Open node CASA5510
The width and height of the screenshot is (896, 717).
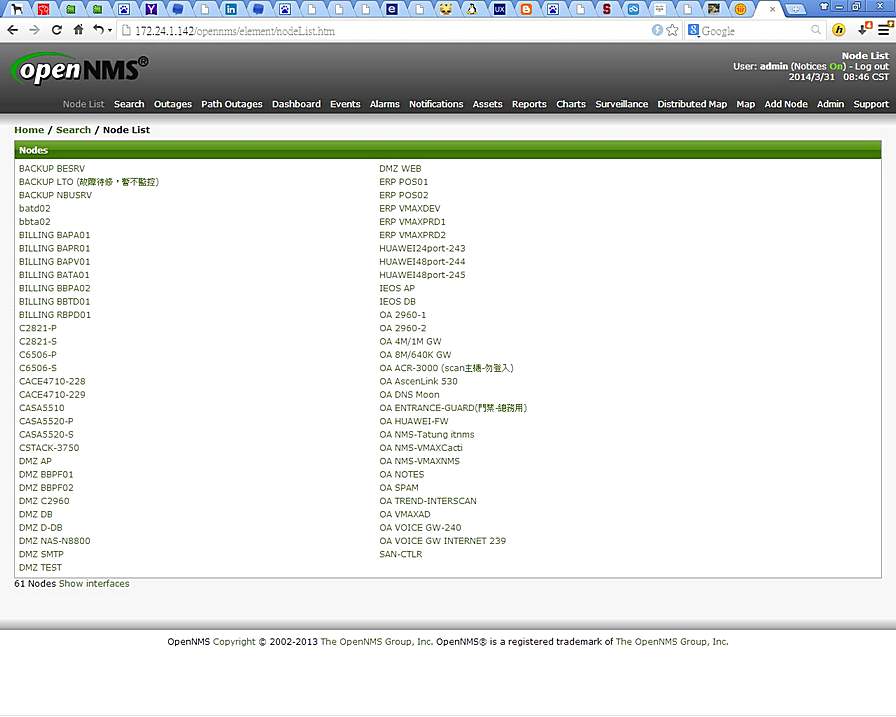42,407
